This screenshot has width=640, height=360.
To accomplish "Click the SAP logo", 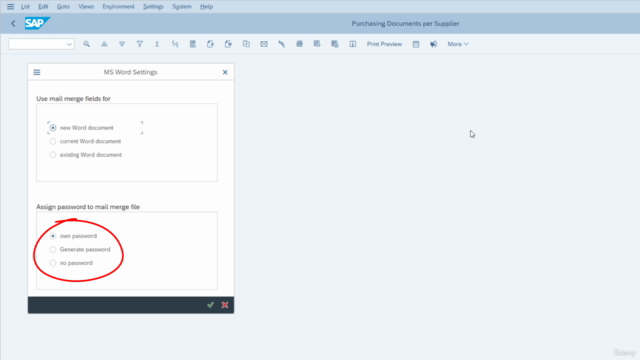I will 37,23.
